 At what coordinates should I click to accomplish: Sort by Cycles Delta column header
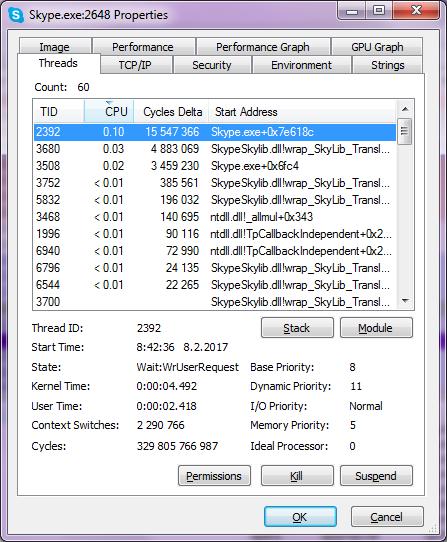coord(171,112)
